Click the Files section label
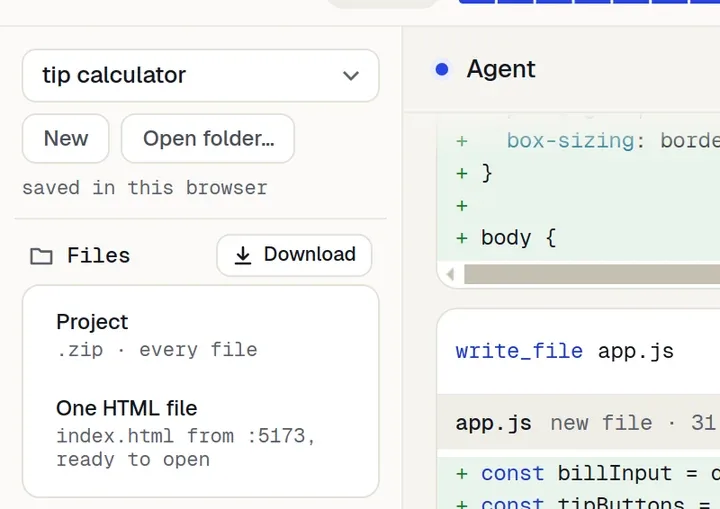Screen dimensions: 720x509 (x=98, y=255)
